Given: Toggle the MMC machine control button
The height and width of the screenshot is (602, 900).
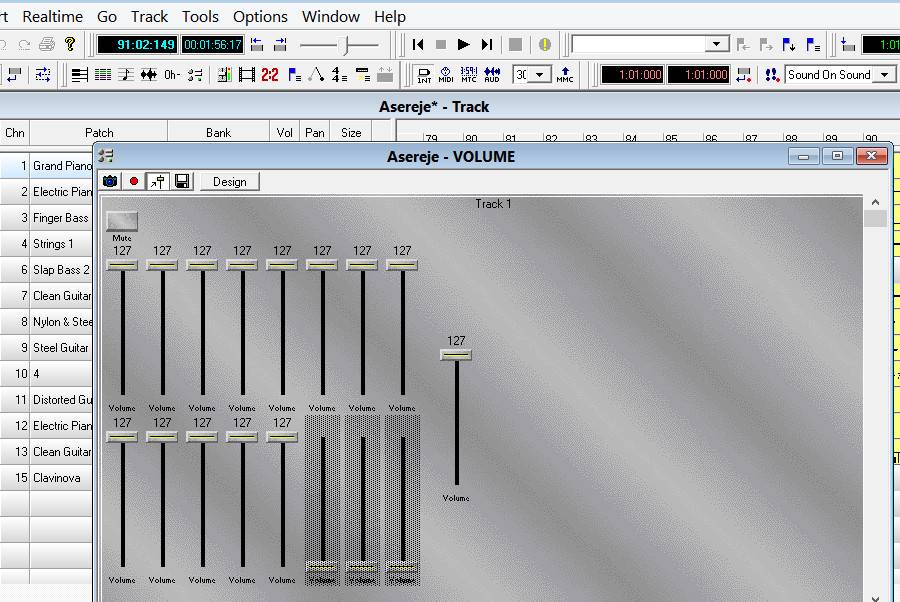Looking at the screenshot, I should pos(565,75).
